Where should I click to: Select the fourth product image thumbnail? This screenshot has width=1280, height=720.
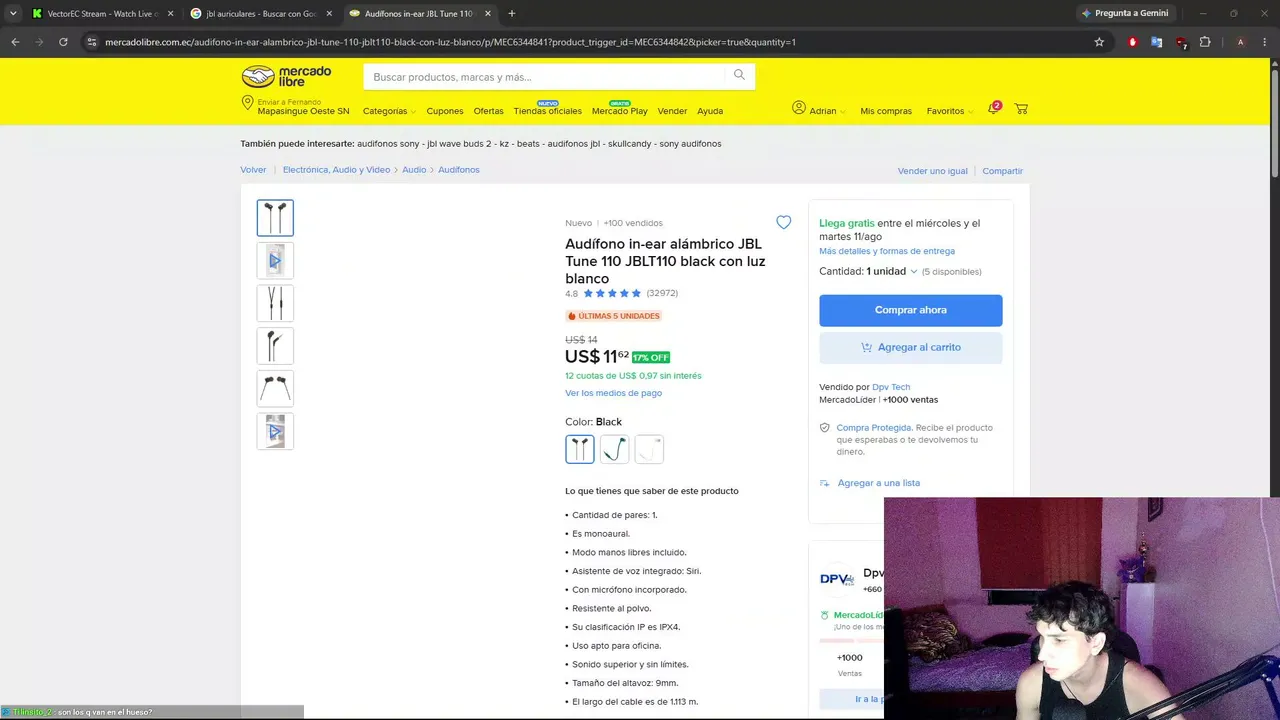coord(275,346)
